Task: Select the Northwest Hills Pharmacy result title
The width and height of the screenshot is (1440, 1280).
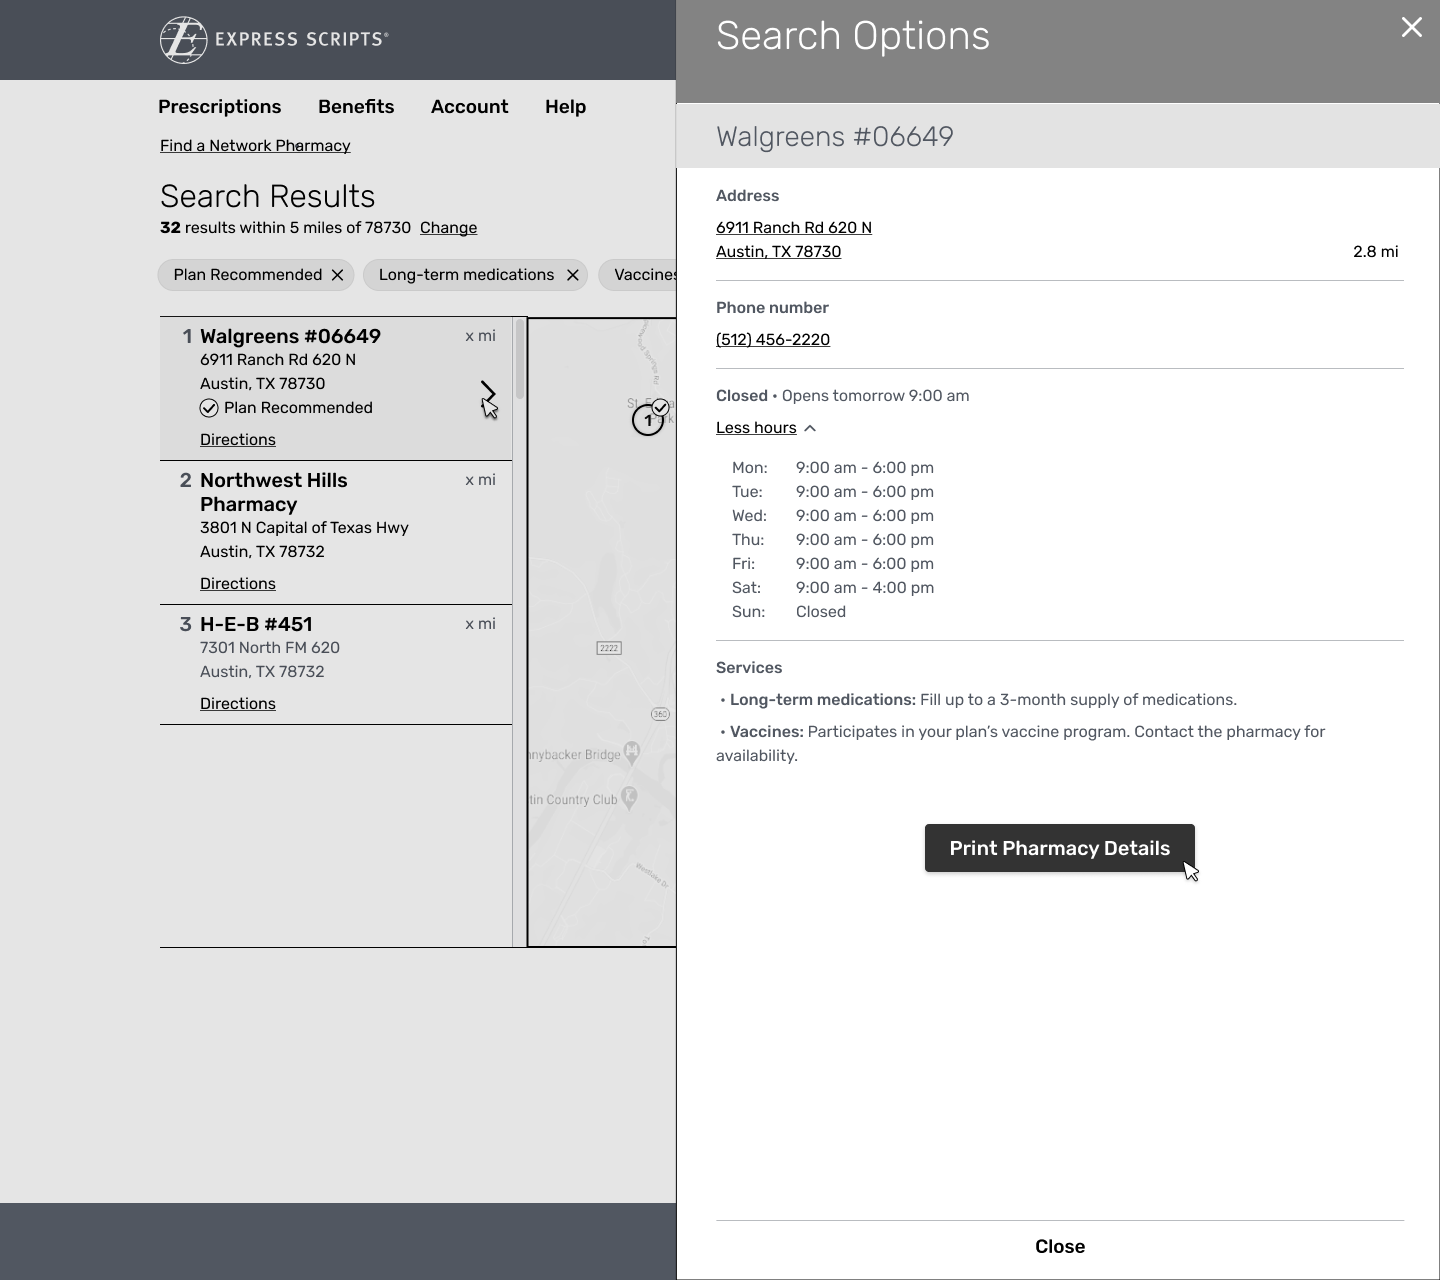Action: click(274, 492)
